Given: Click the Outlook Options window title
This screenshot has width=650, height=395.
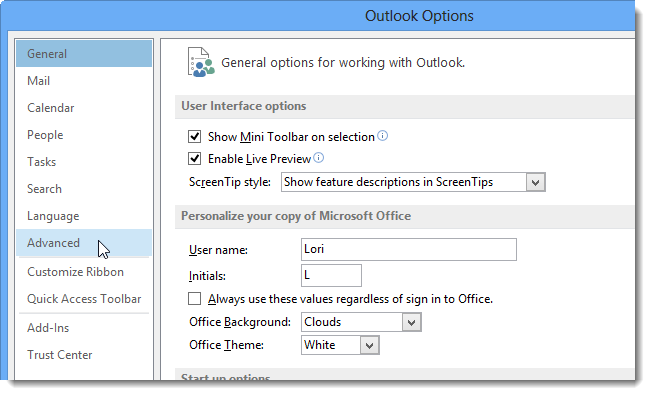Looking at the screenshot, I should tap(419, 16).
